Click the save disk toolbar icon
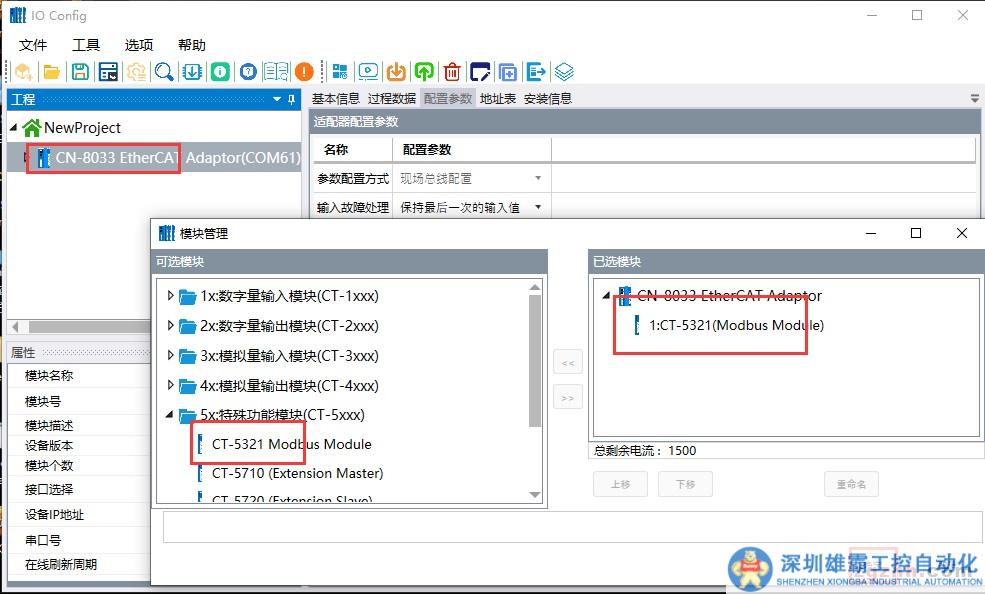985x594 pixels. tap(79, 72)
